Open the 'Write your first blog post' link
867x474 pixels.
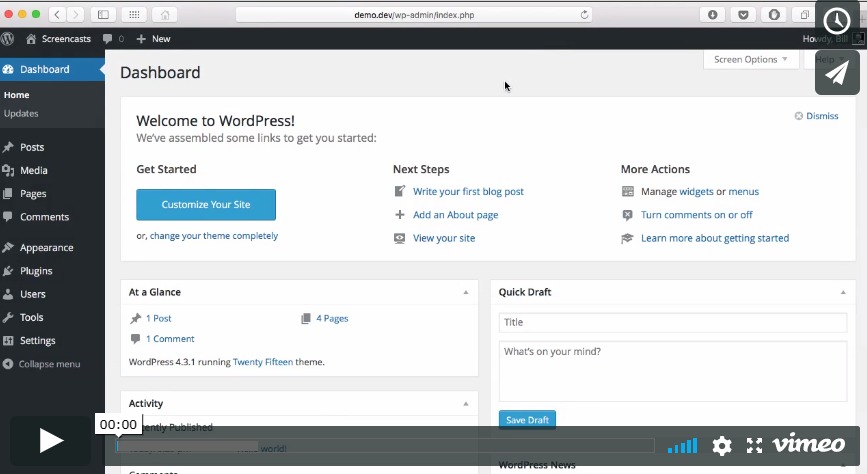[468, 191]
